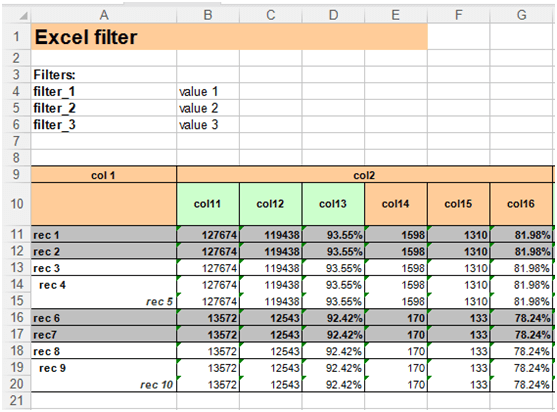The image size is (557, 412).
Task: Click the 'col 1' header cell
Action: click(x=104, y=175)
